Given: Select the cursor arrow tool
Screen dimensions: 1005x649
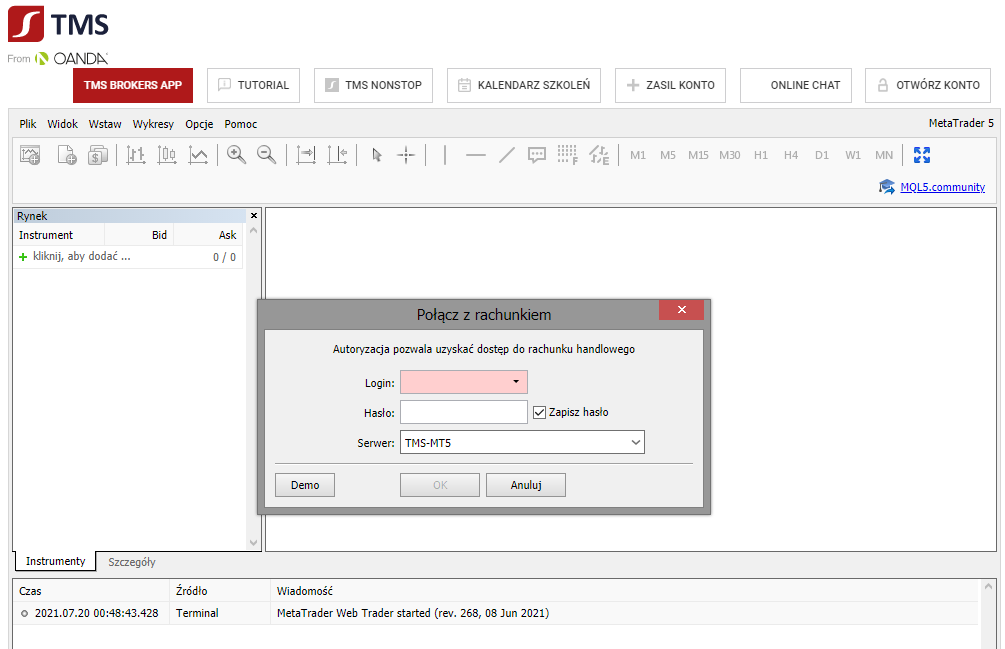Looking at the screenshot, I should point(377,155).
